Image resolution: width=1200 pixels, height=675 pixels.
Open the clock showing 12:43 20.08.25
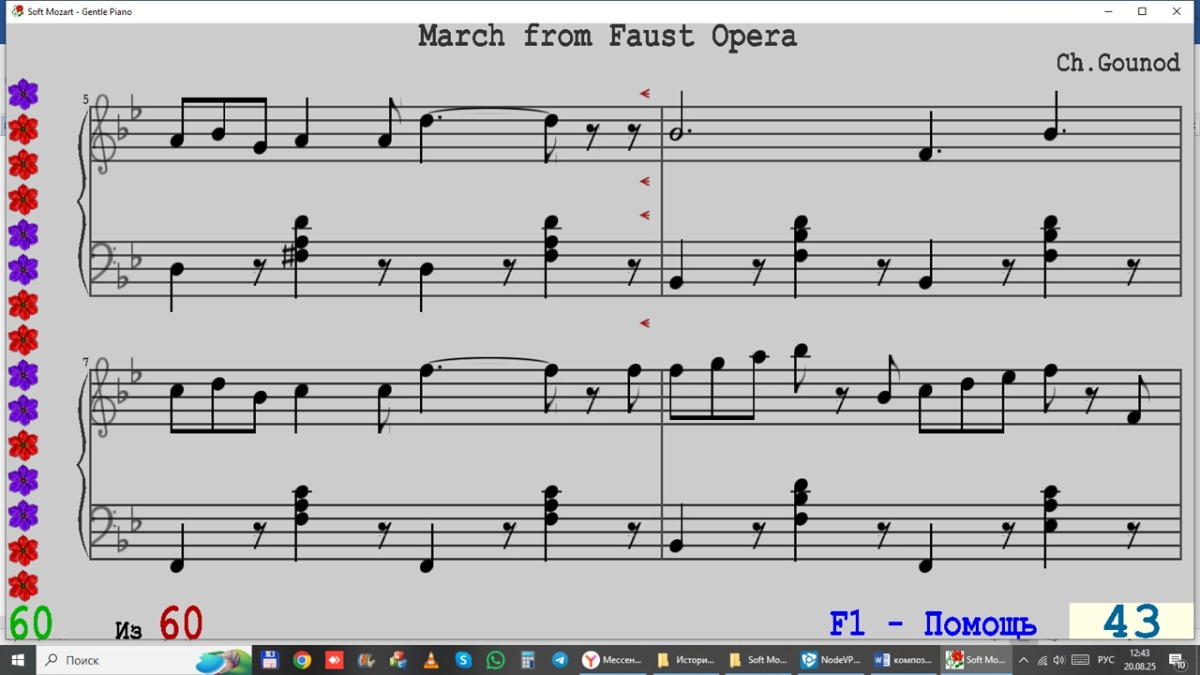1139,660
